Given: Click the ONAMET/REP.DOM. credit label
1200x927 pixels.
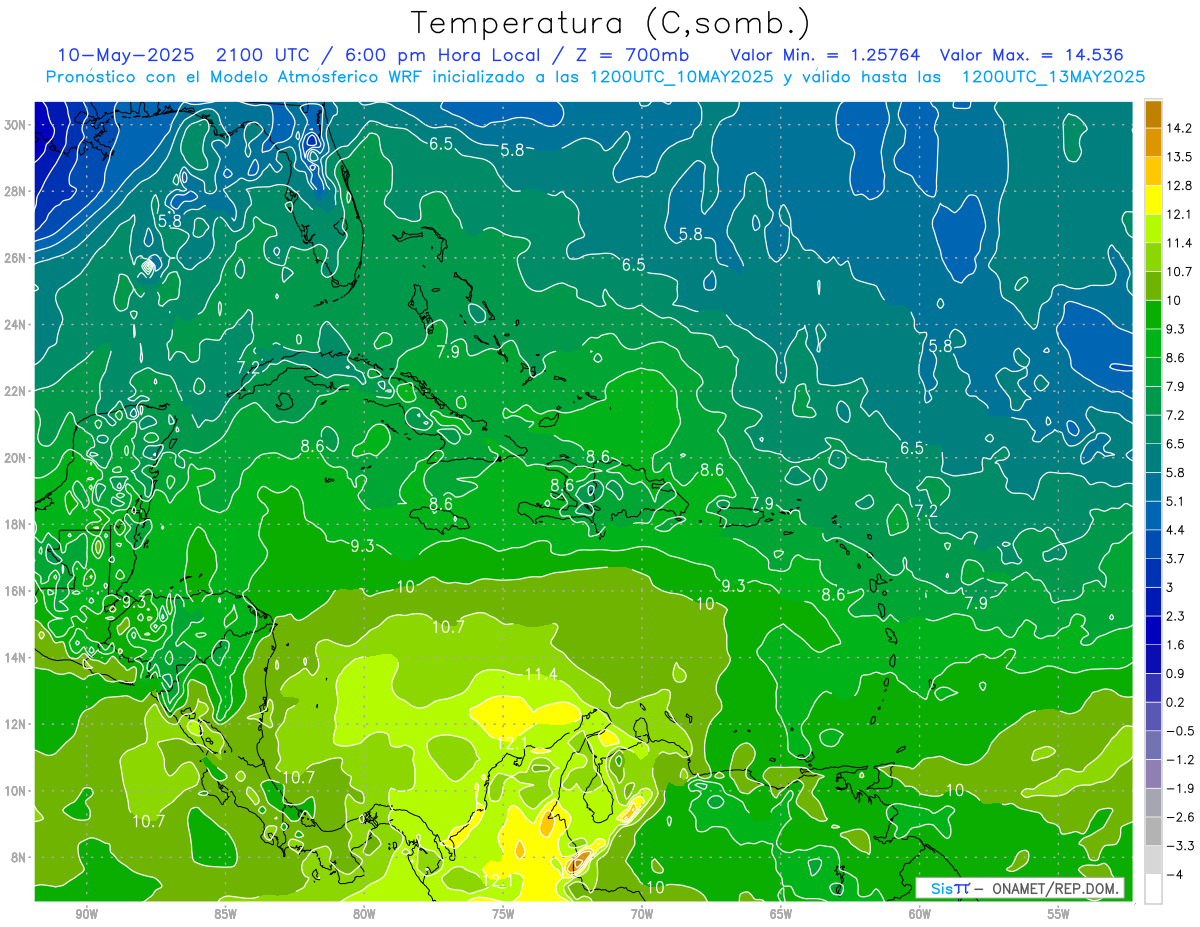Looking at the screenshot, I should coord(1055,888).
